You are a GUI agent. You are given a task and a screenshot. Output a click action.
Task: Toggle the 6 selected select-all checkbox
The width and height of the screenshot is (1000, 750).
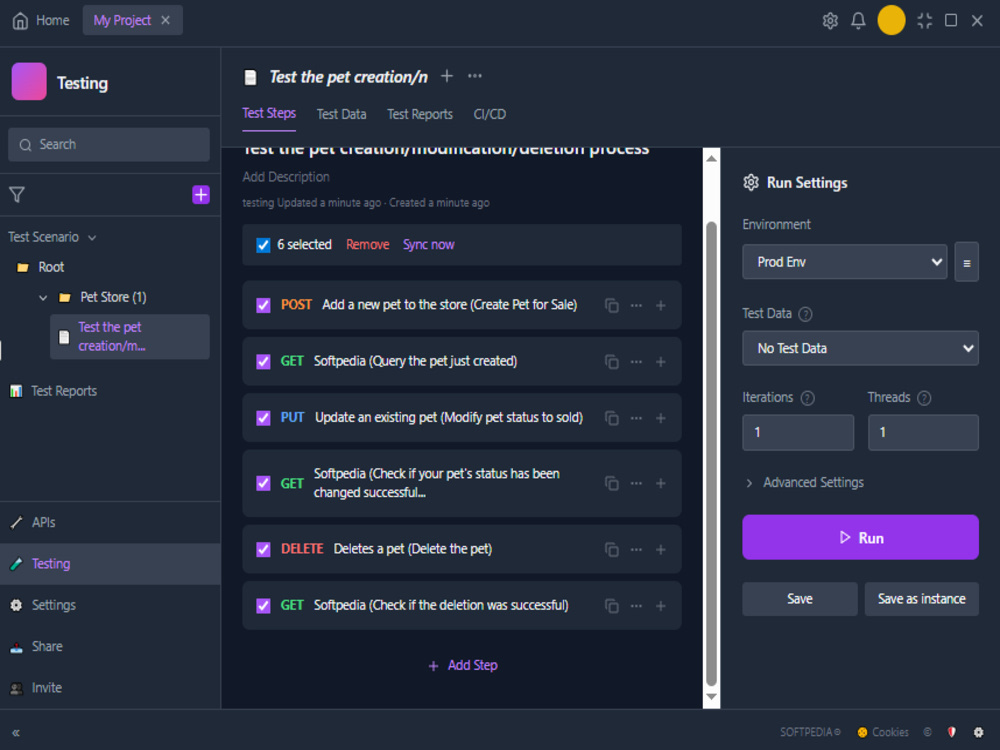point(263,245)
